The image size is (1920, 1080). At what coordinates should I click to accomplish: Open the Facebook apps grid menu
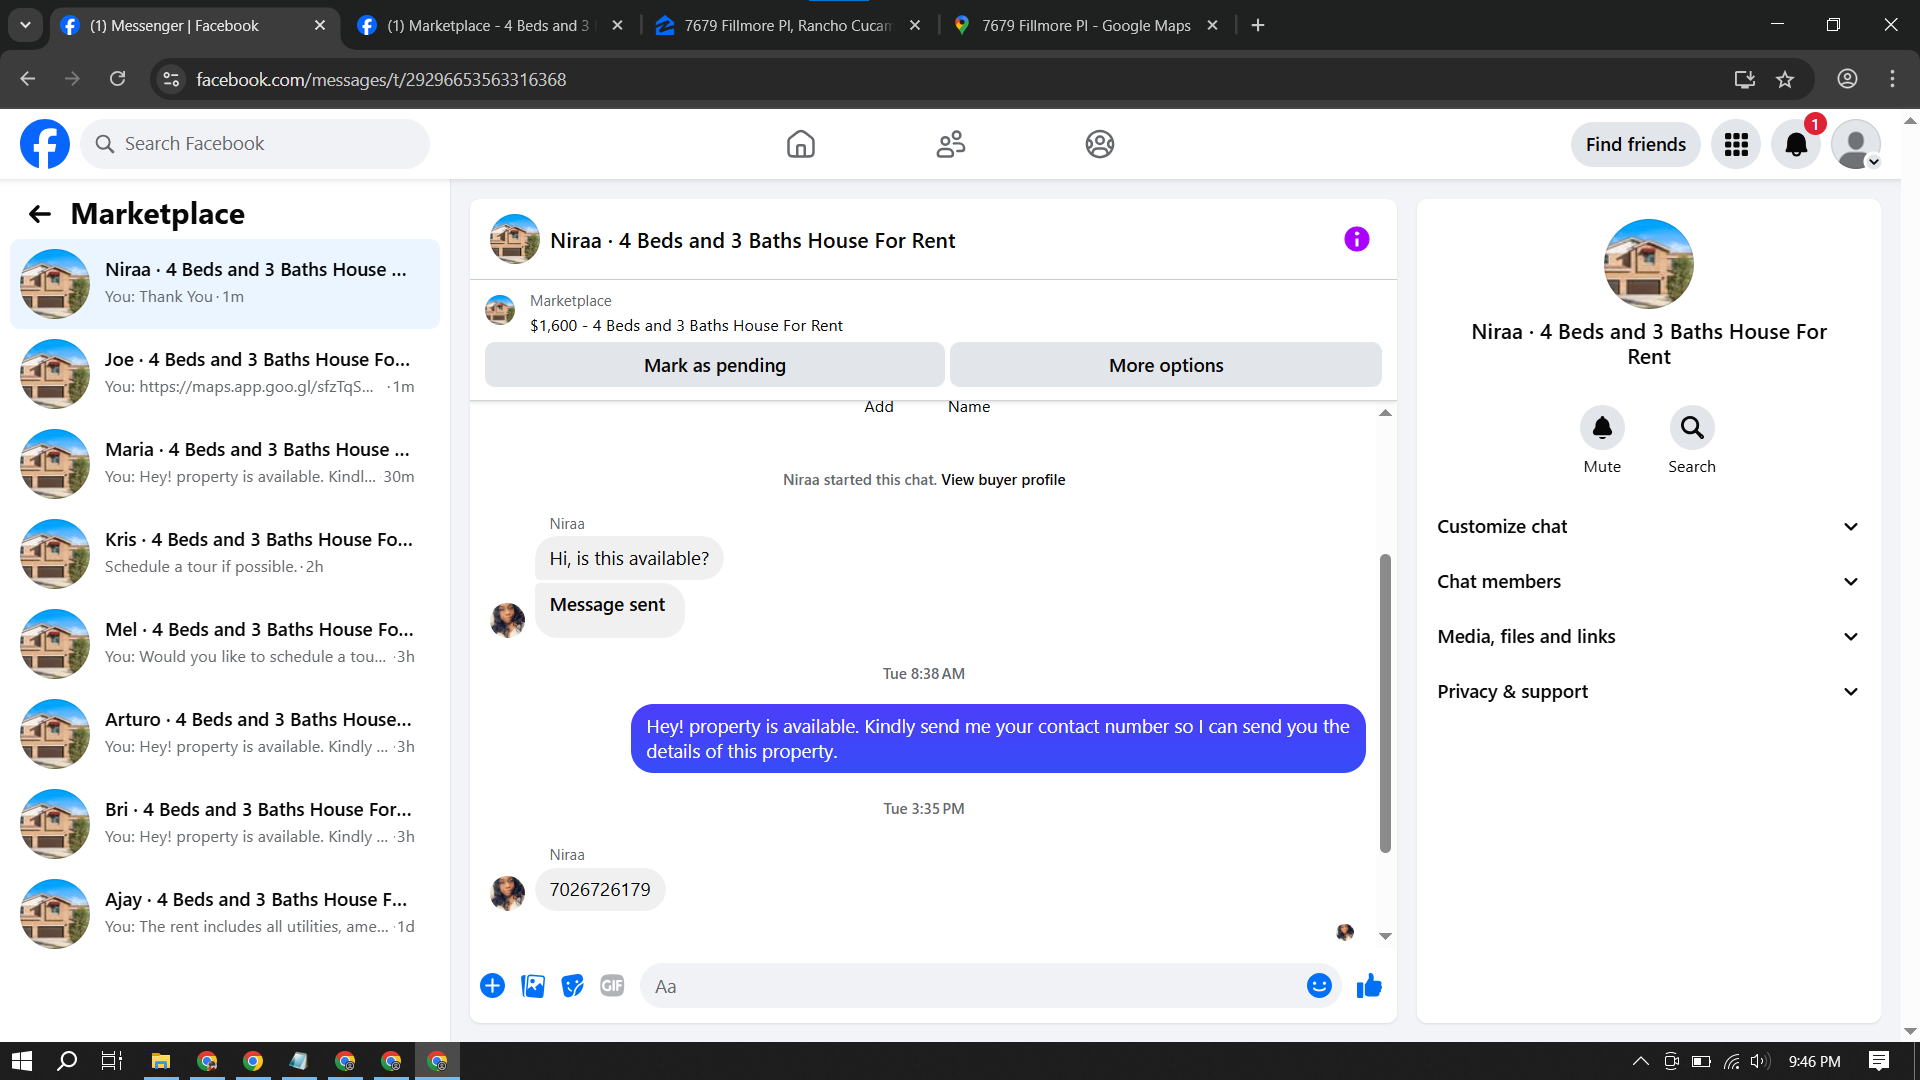click(1736, 144)
